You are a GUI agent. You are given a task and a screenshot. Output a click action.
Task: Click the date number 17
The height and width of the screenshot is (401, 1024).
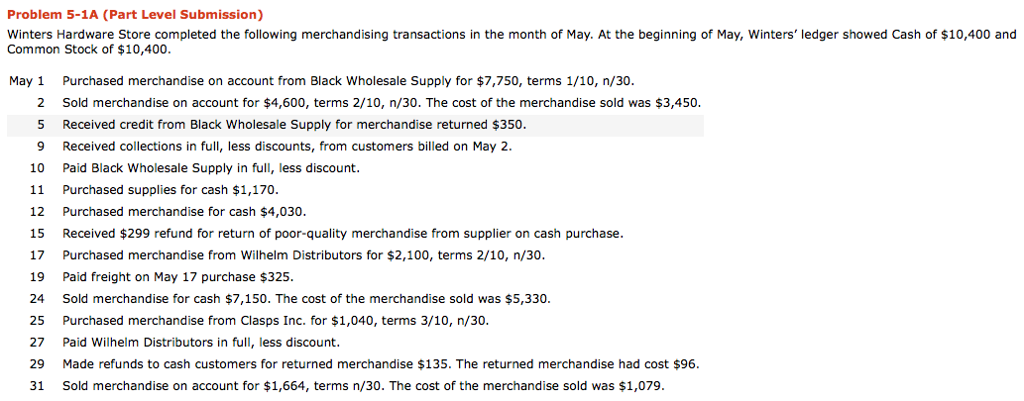click(37, 255)
